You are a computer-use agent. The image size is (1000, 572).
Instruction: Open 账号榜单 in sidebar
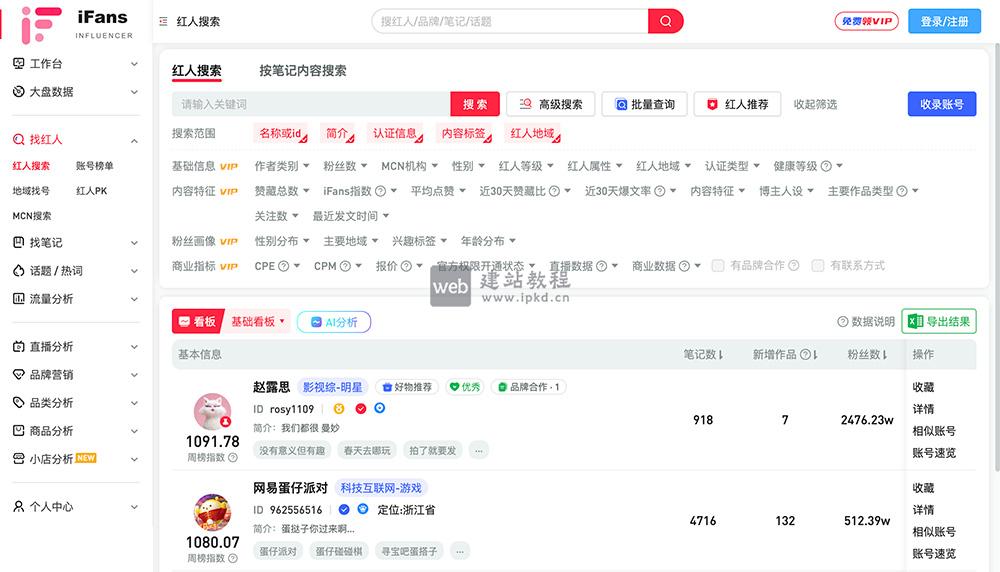[x=94, y=166]
